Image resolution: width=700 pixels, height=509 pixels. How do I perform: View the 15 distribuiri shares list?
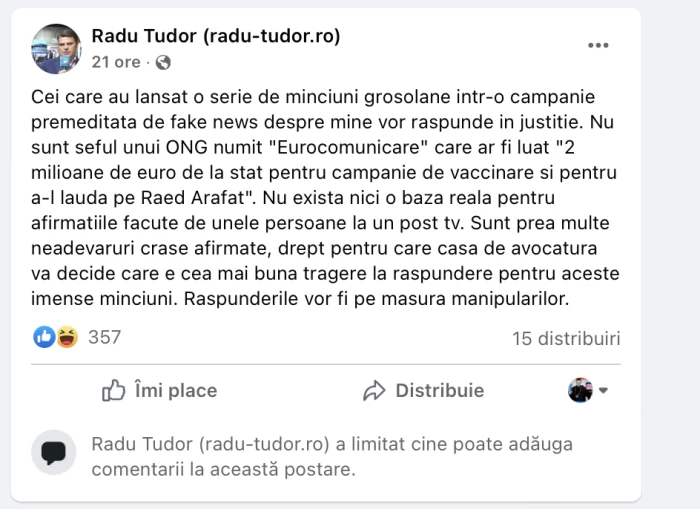click(566, 338)
